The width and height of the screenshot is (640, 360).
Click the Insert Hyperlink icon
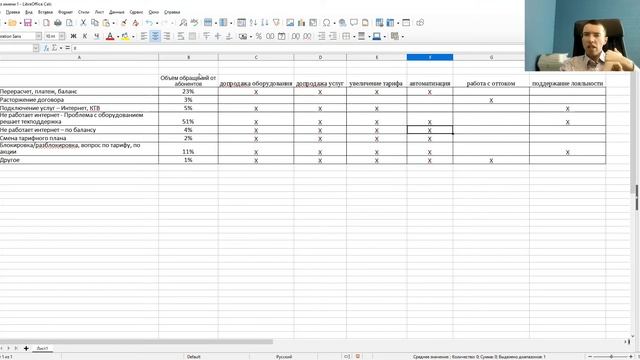point(342,23)
